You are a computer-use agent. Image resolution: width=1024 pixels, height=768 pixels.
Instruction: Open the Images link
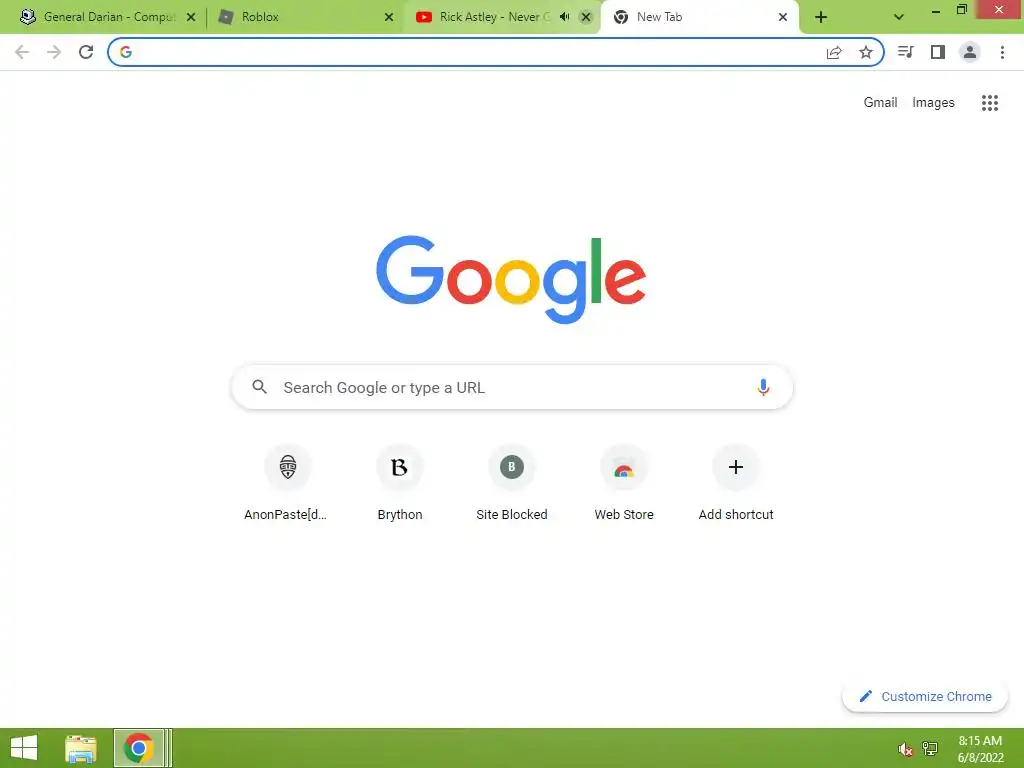(x=933, y=103)
